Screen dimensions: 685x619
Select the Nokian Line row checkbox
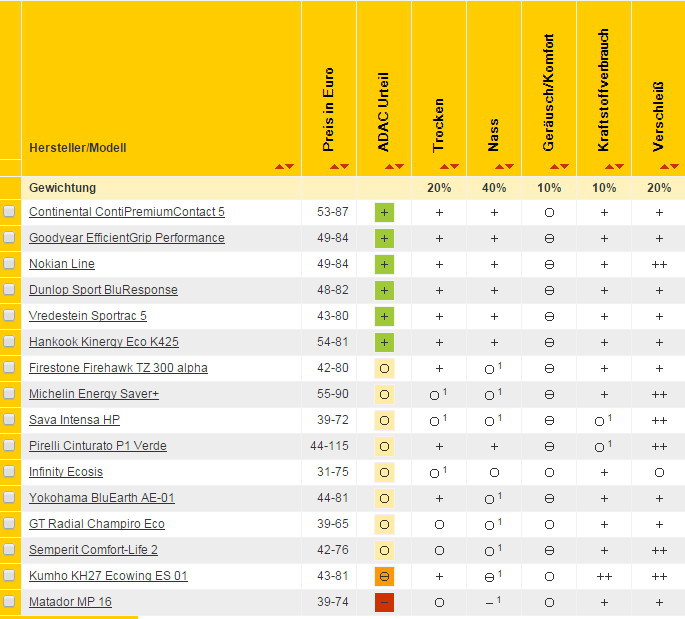pos(10,264)
